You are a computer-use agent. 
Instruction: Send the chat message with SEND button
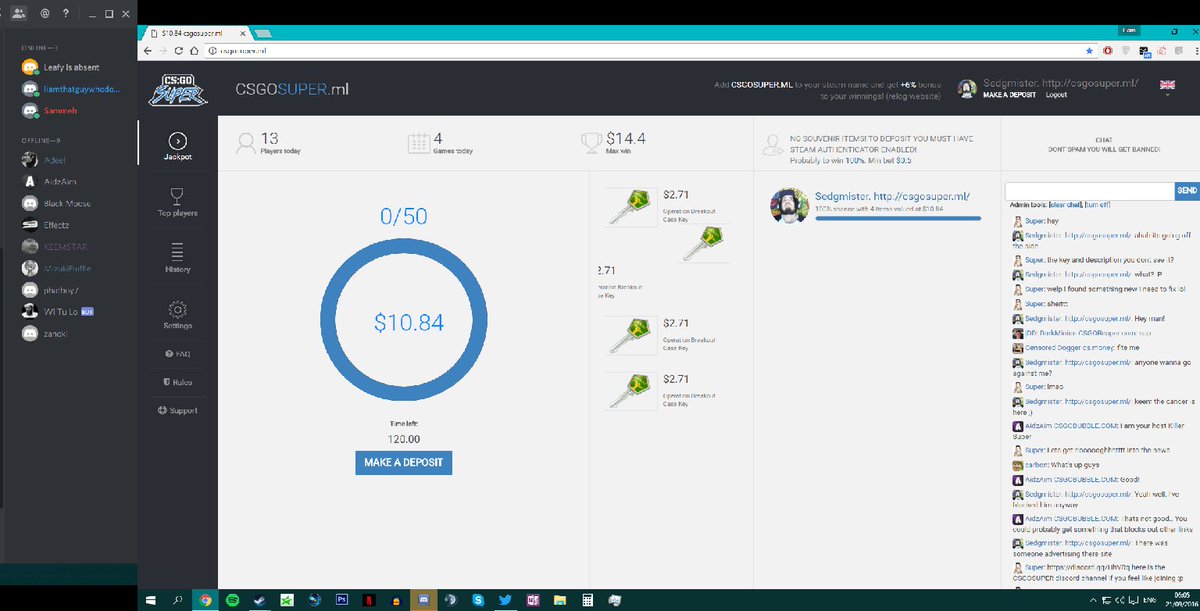[x=1186, y=190]
